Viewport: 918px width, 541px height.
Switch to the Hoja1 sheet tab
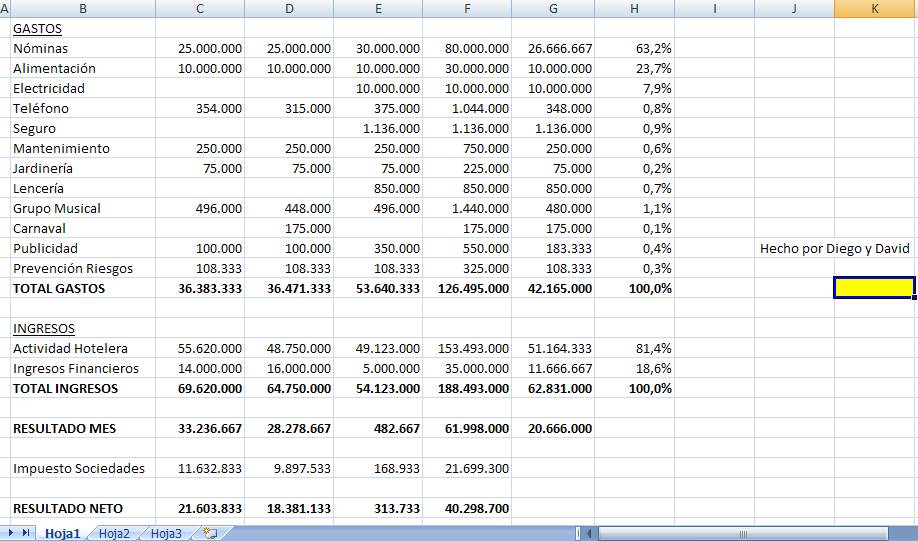tap(63, 533)
